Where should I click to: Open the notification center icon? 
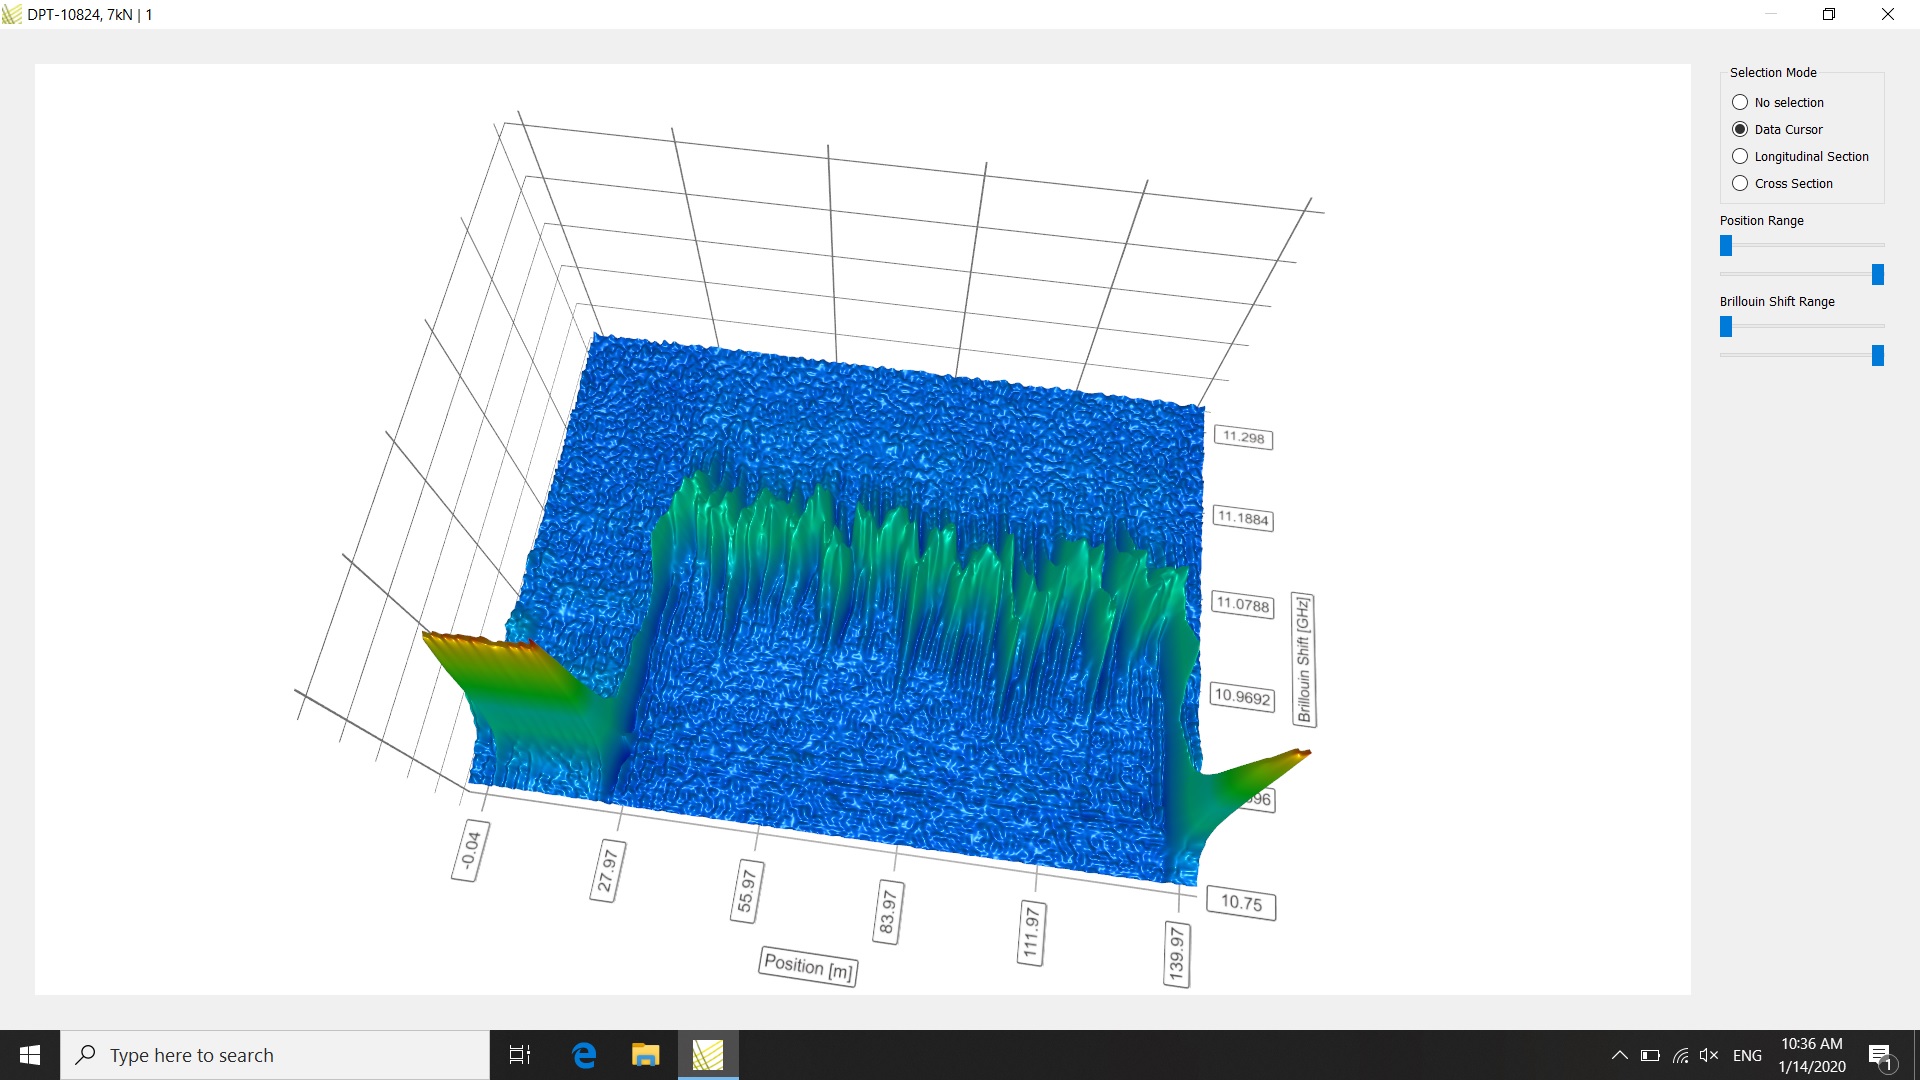point(1881,1056)
